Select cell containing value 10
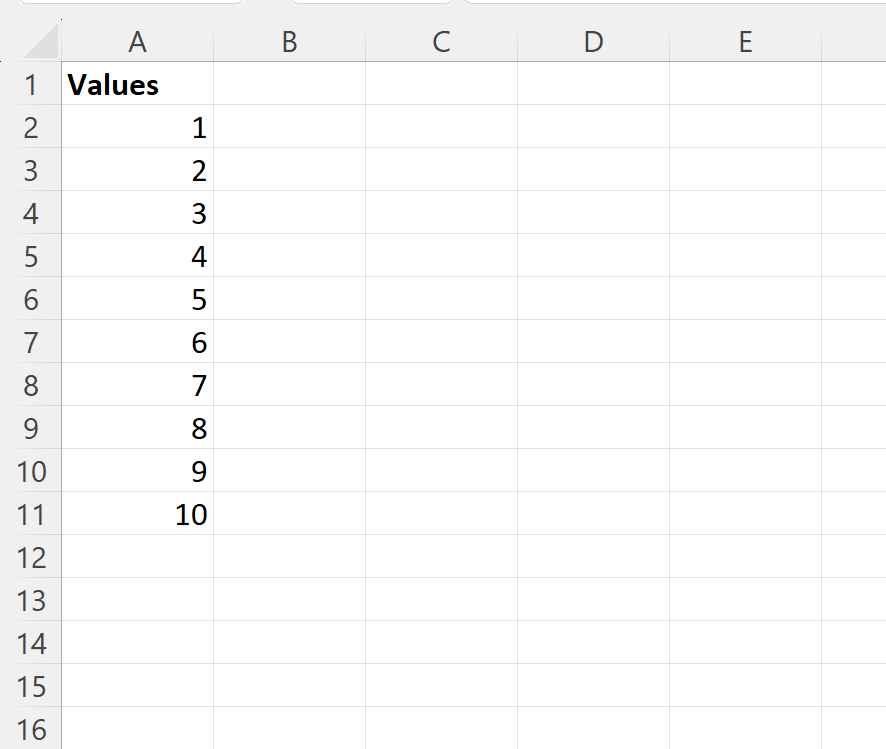 (x=137, y=513)
